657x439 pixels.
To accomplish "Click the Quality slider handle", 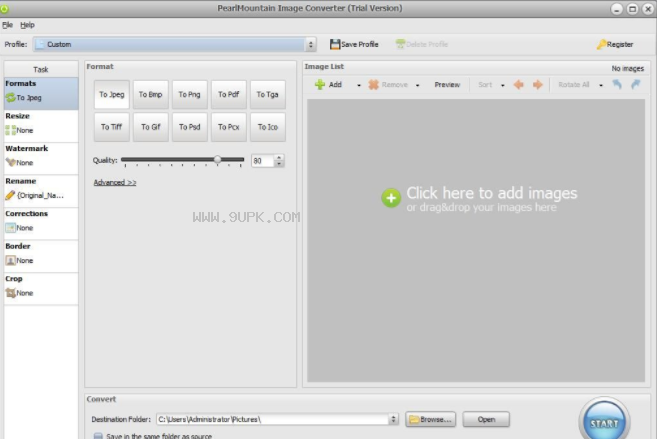I will pyautogui.click(x=217, y=159).
